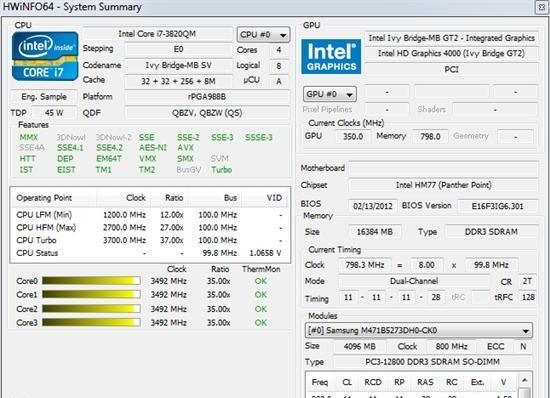The height and width of the screenshot is (398, 550).
Task: Click the Intel Core i7 logo badge
Action: [x=45, y=56]
